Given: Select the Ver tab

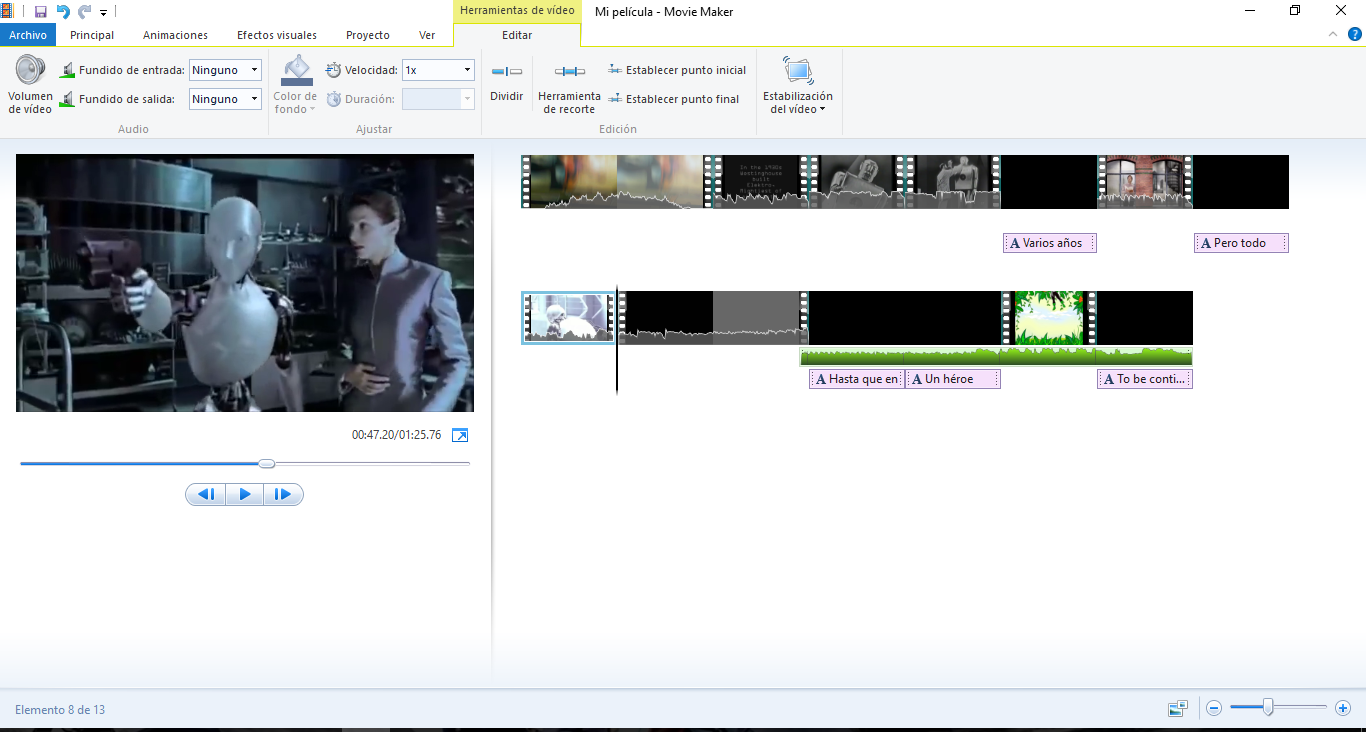Looking at the screenshot, I should (427, 35).
